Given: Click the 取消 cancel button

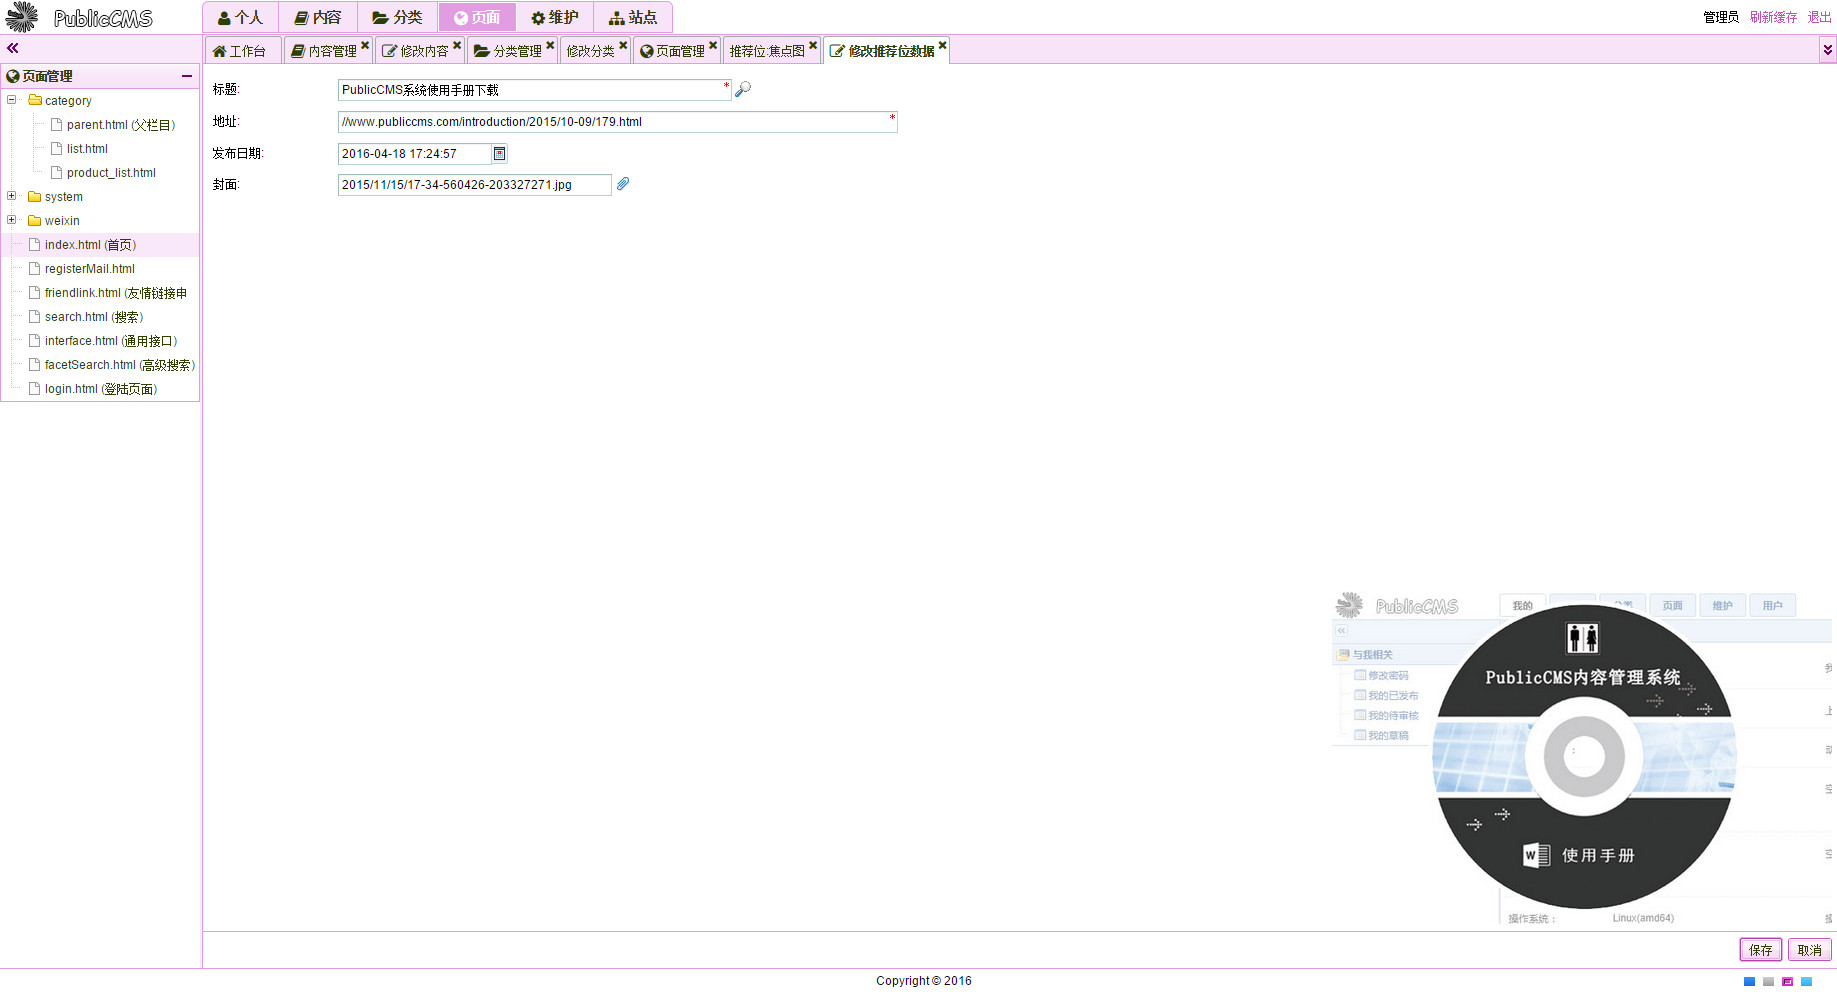Looking at the screenshot, I should [x=1810, y=950].
